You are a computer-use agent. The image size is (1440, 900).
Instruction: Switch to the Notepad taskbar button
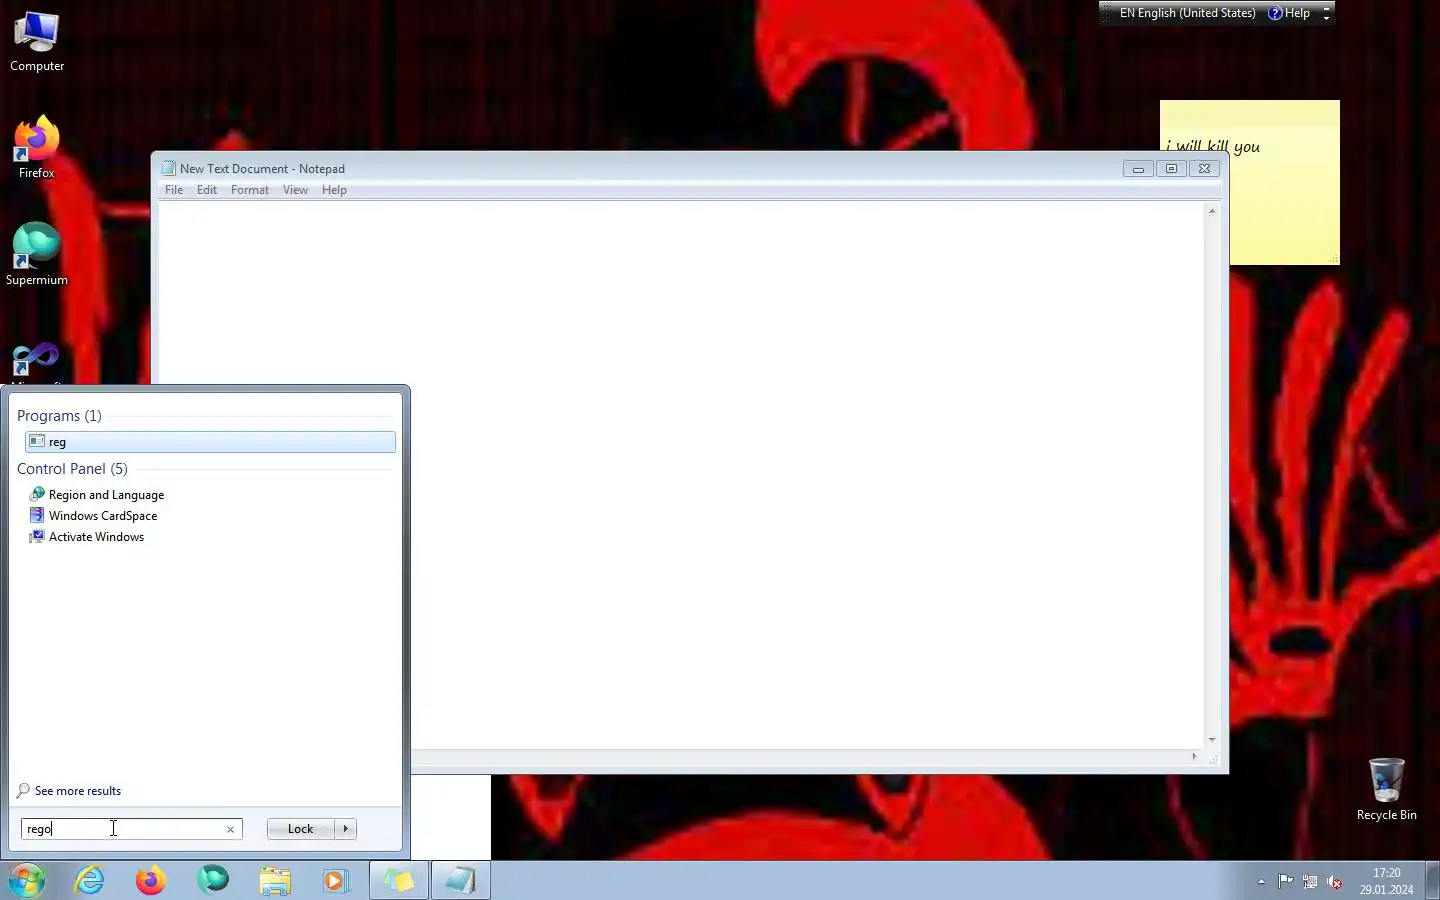(461, 880)
